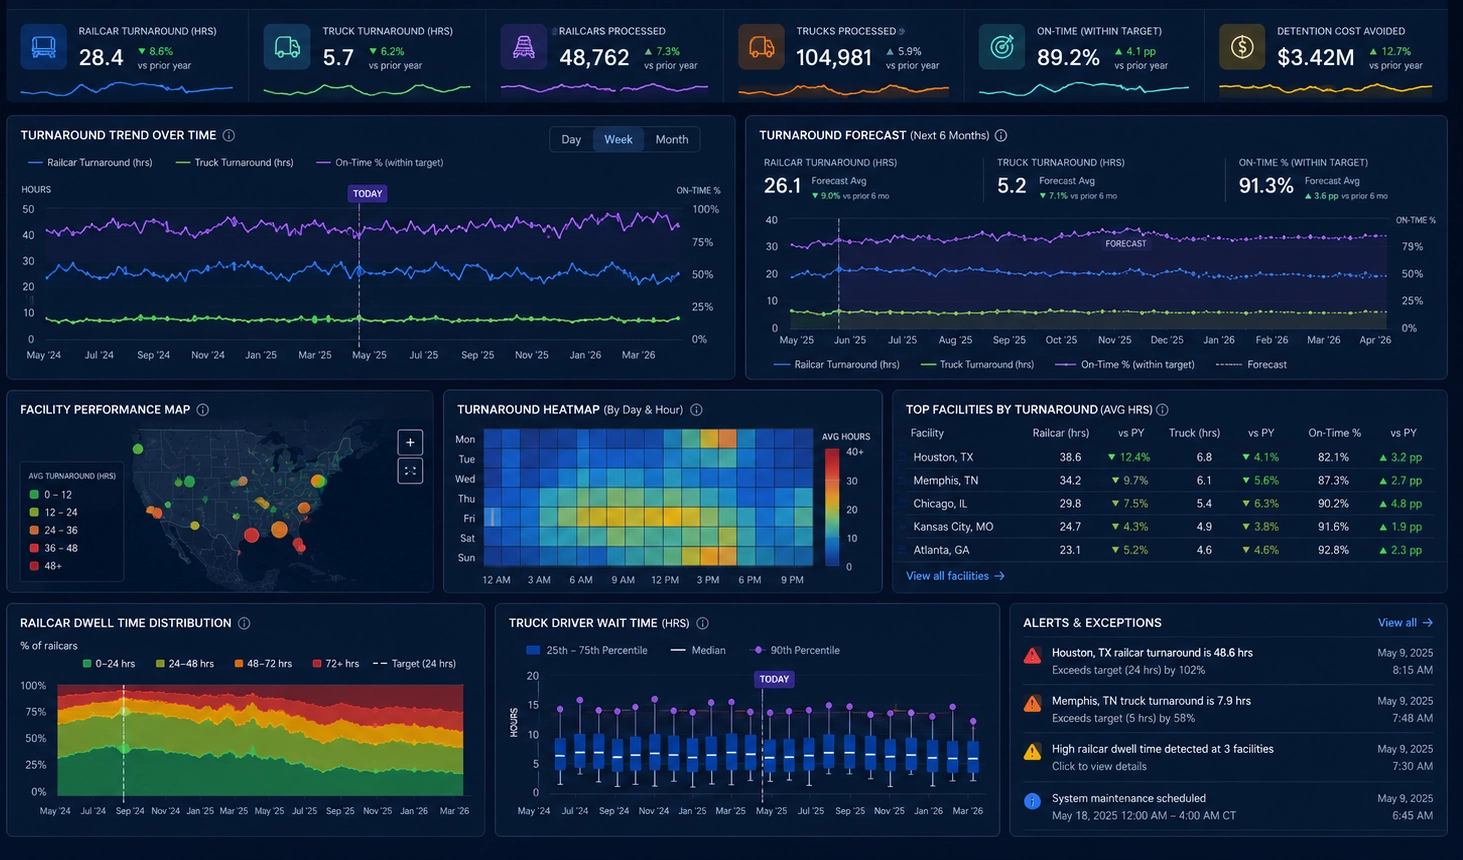
Task: Toggle 72+ hrs dwell legend item
Action: point(336,664)
